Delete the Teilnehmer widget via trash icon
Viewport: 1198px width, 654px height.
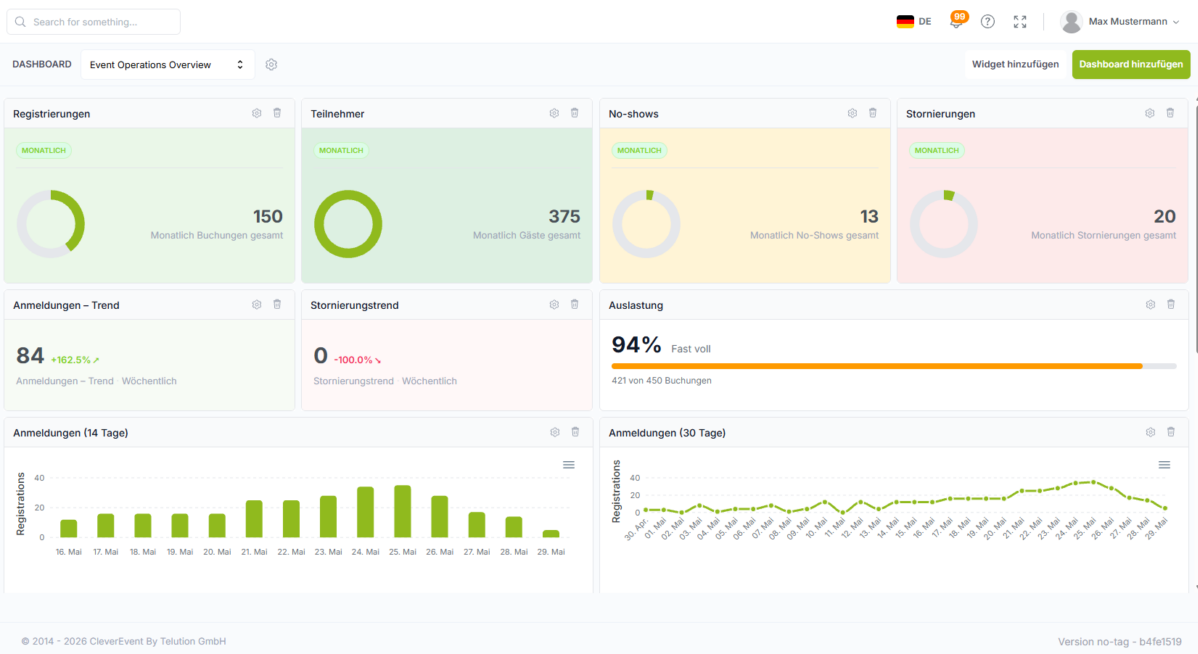coord(575,113)
